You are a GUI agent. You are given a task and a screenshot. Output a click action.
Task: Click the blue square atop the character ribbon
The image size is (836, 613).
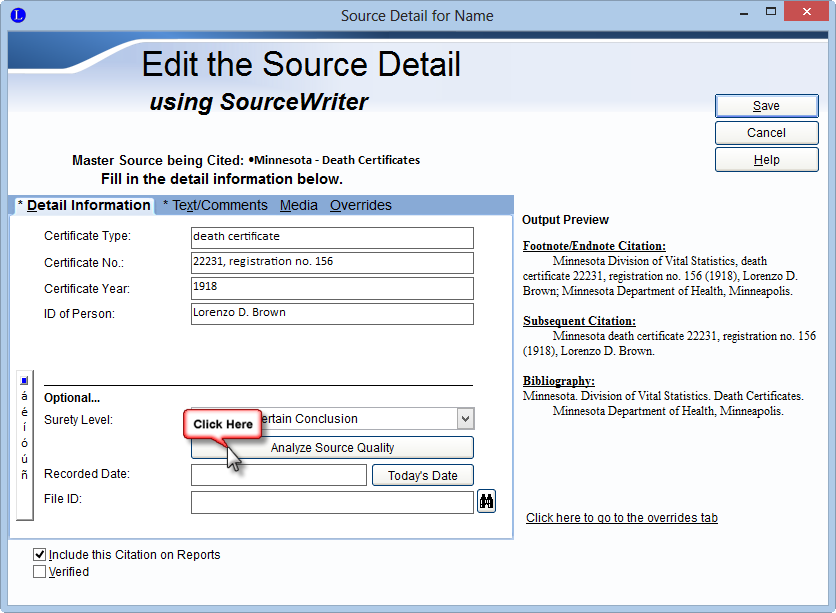(24, 381)
